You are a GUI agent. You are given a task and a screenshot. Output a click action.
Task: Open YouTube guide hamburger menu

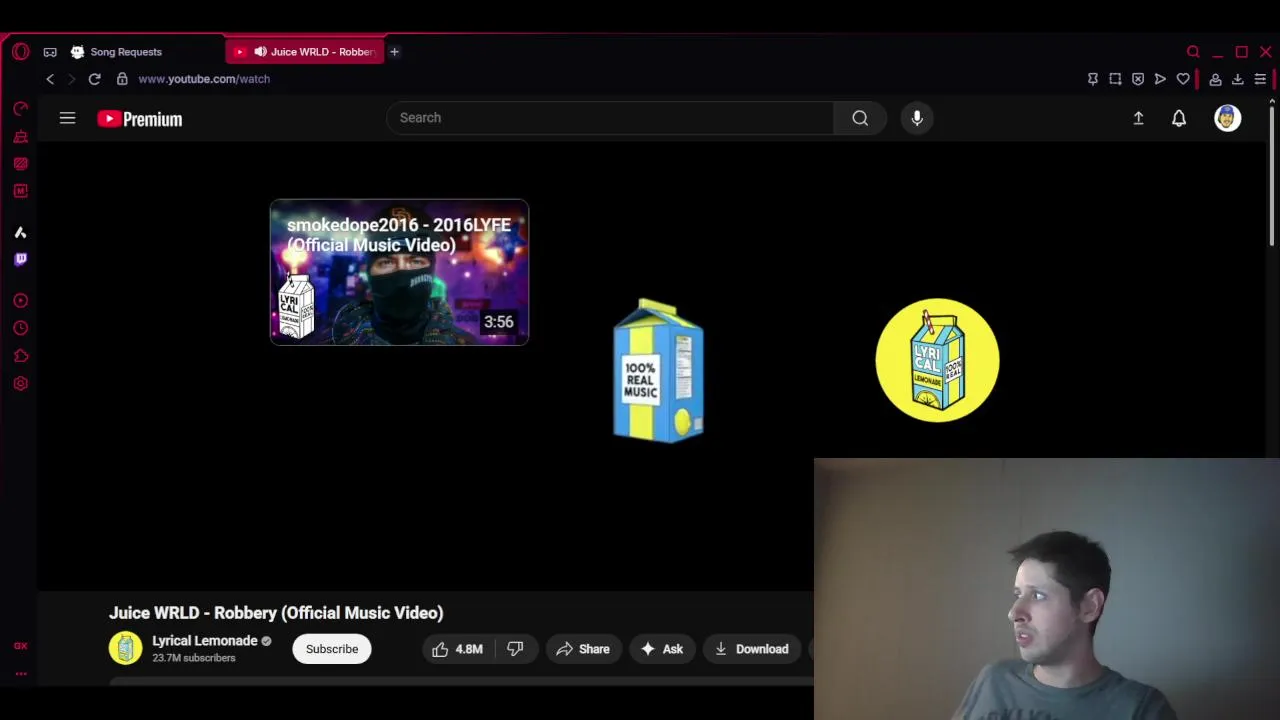tap(67, 118)
